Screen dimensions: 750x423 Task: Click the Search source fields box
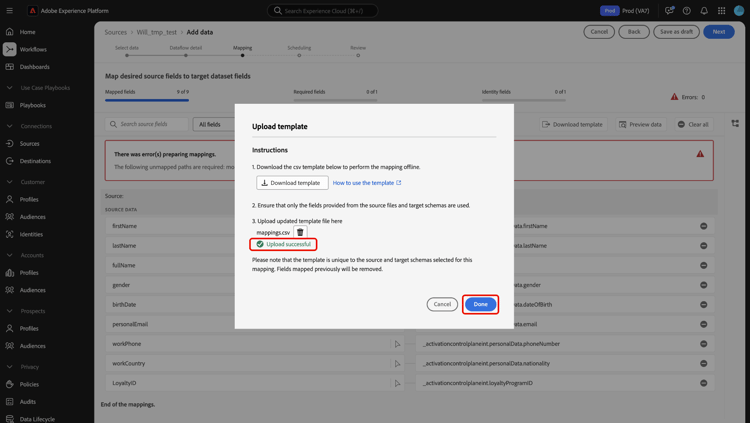pos(146,124)
